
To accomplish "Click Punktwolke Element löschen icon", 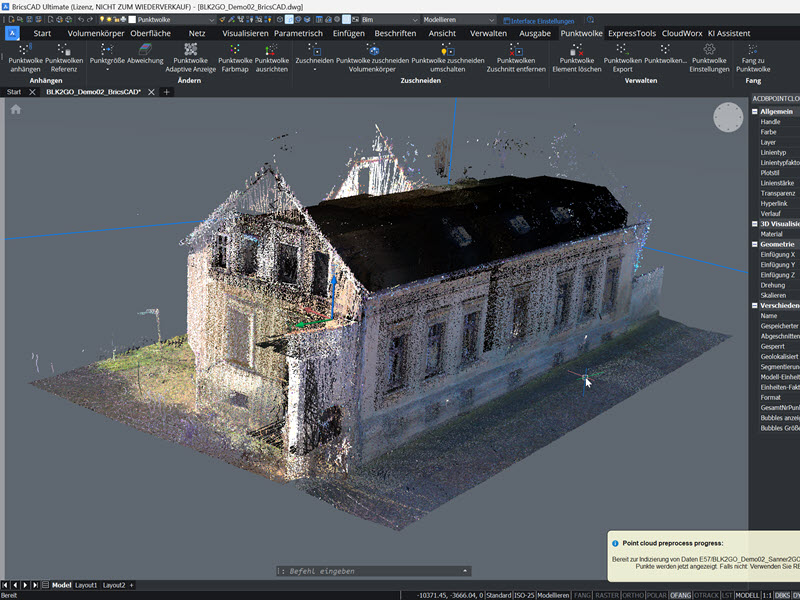I will pos(577,49).
